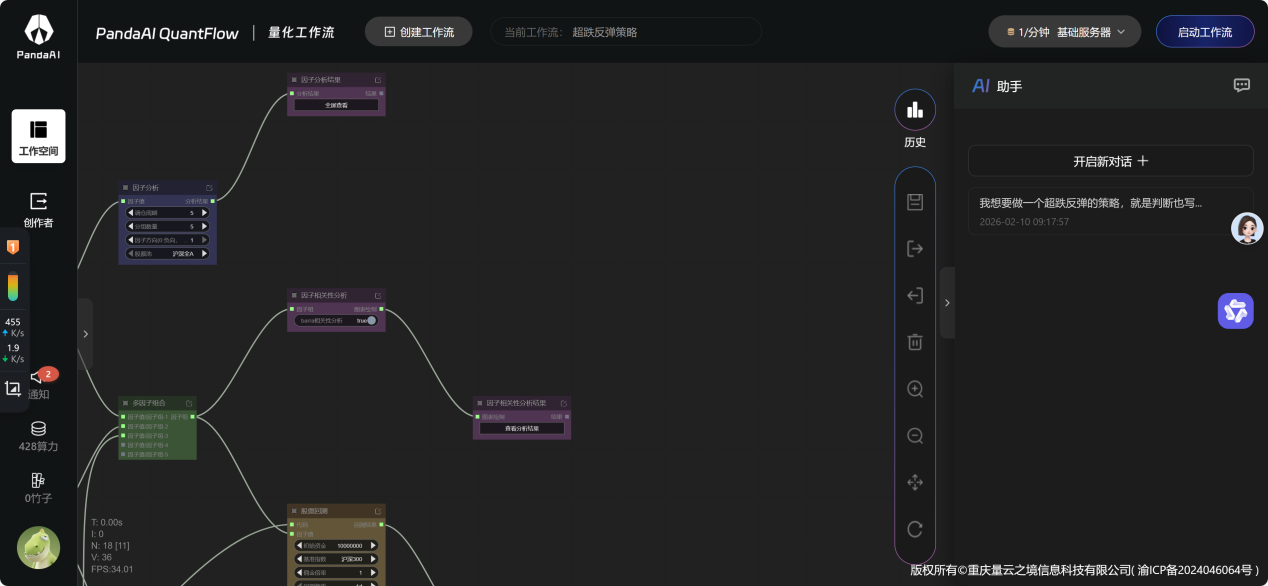Image resolution: width=1268 pixels, height=586 pixels.
Task: Click the purple floating assistant icon
Action: 1236,311
